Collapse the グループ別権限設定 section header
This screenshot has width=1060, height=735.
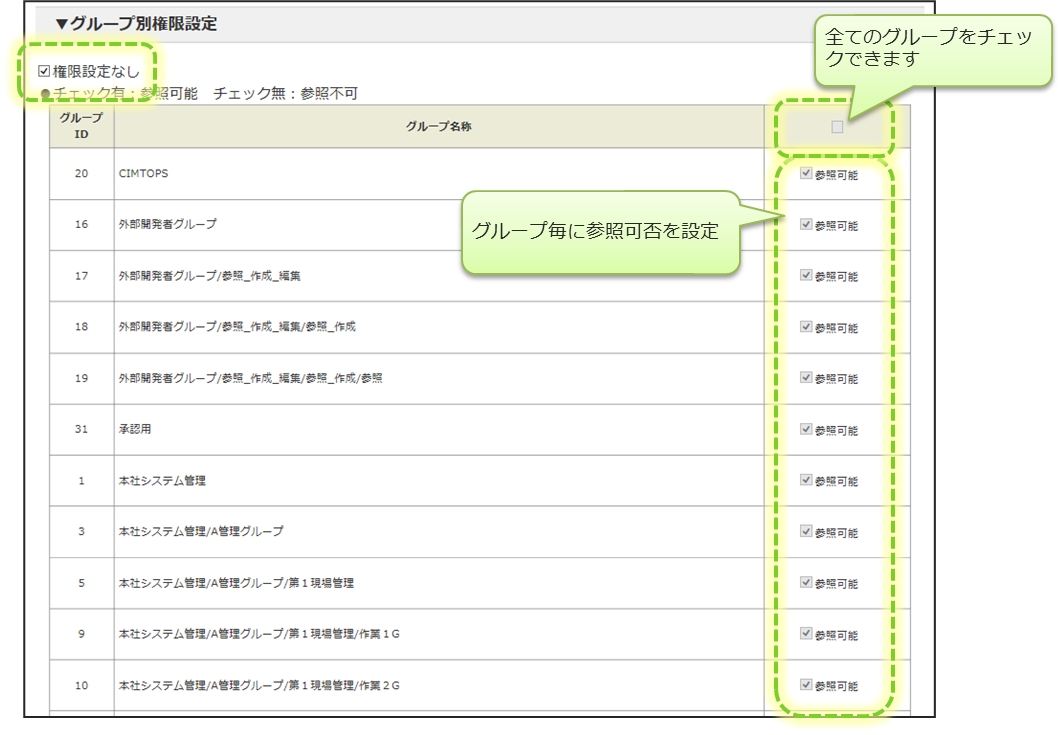click(136, 24)
